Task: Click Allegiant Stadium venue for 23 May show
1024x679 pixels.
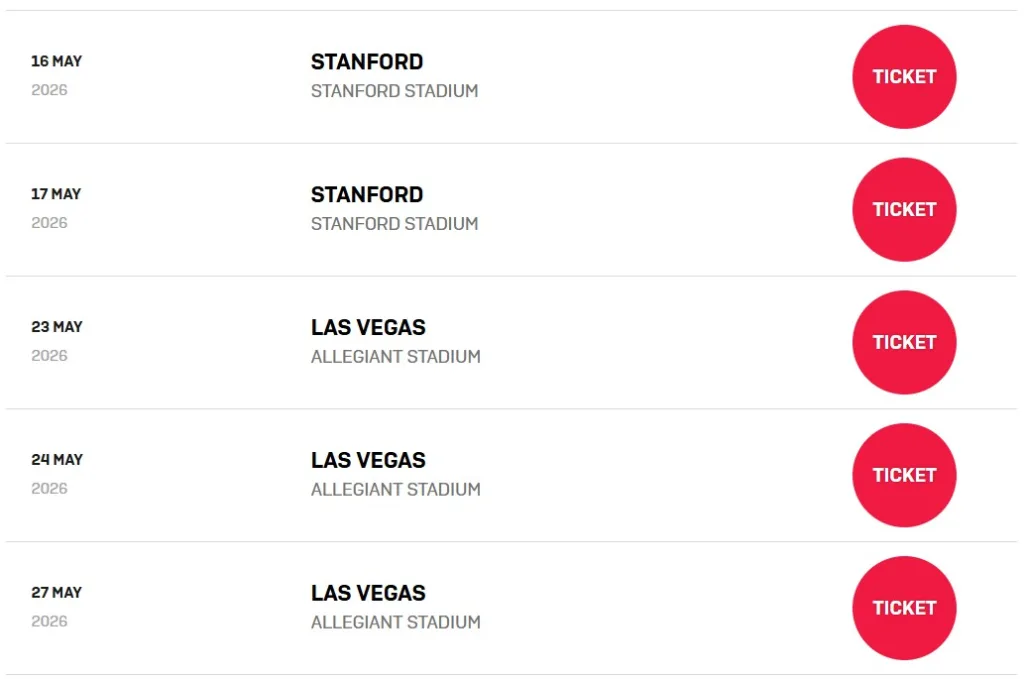Action: (x=395, y=357)
